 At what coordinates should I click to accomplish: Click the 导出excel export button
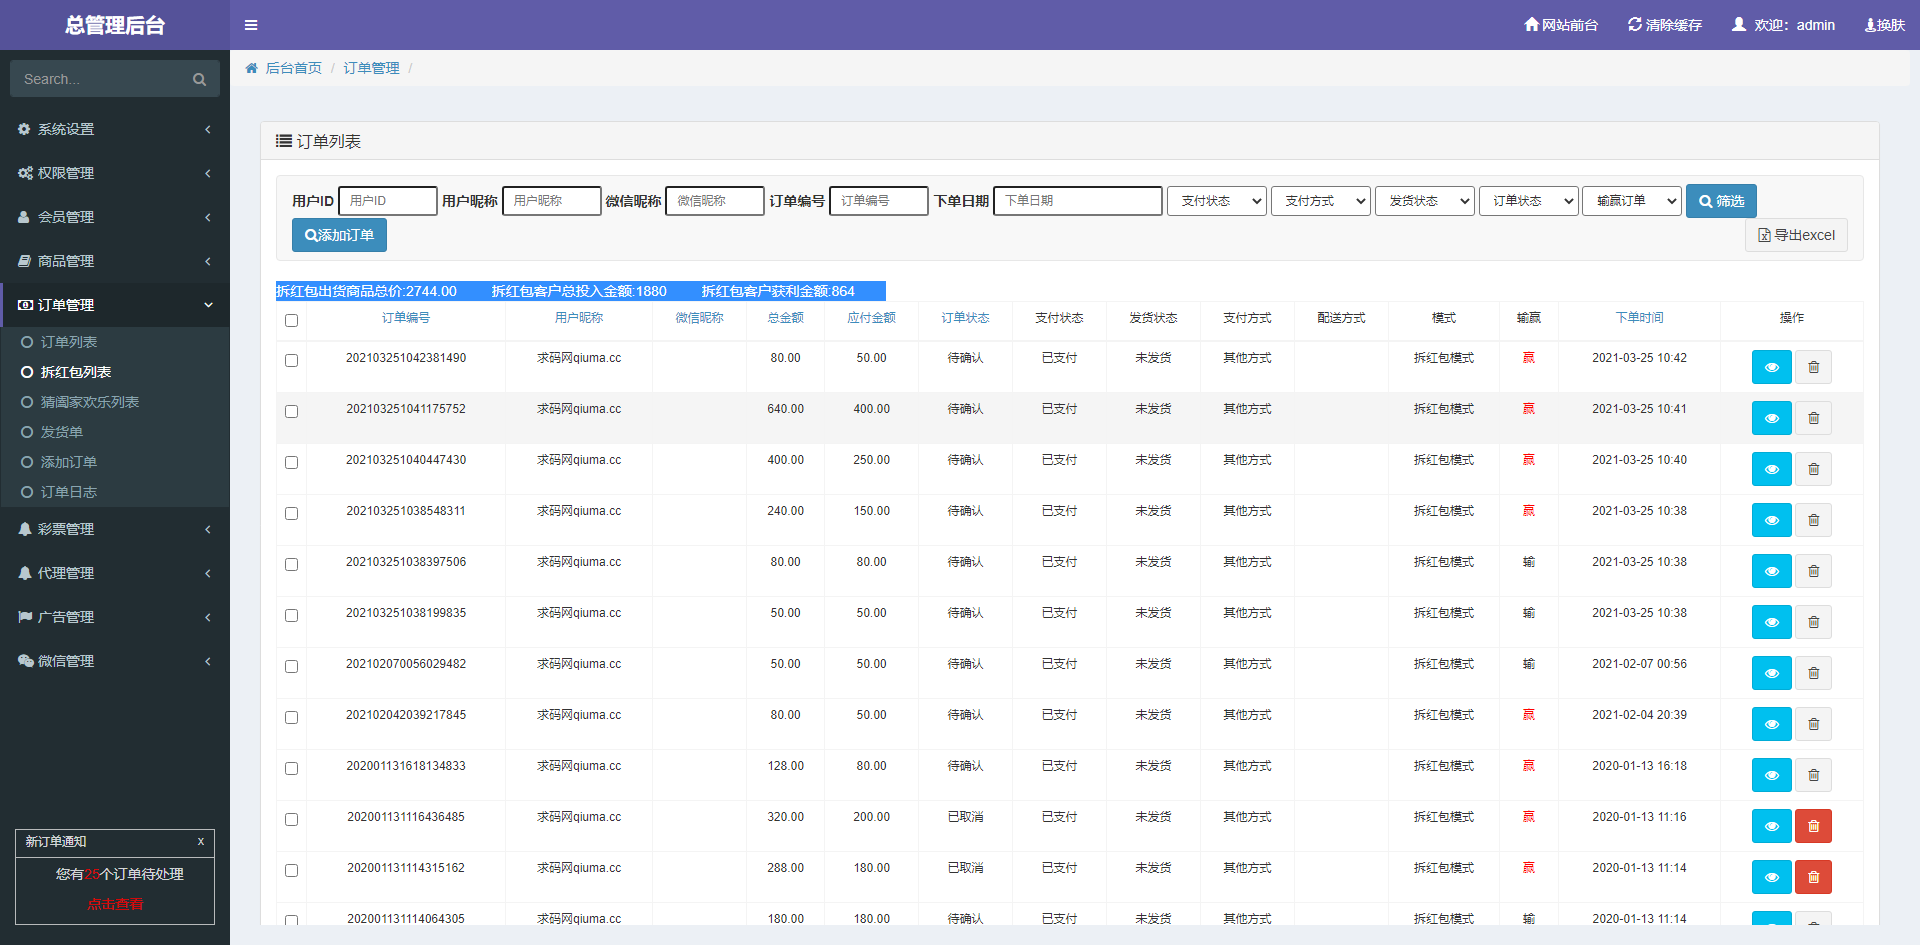point(1796,235)
